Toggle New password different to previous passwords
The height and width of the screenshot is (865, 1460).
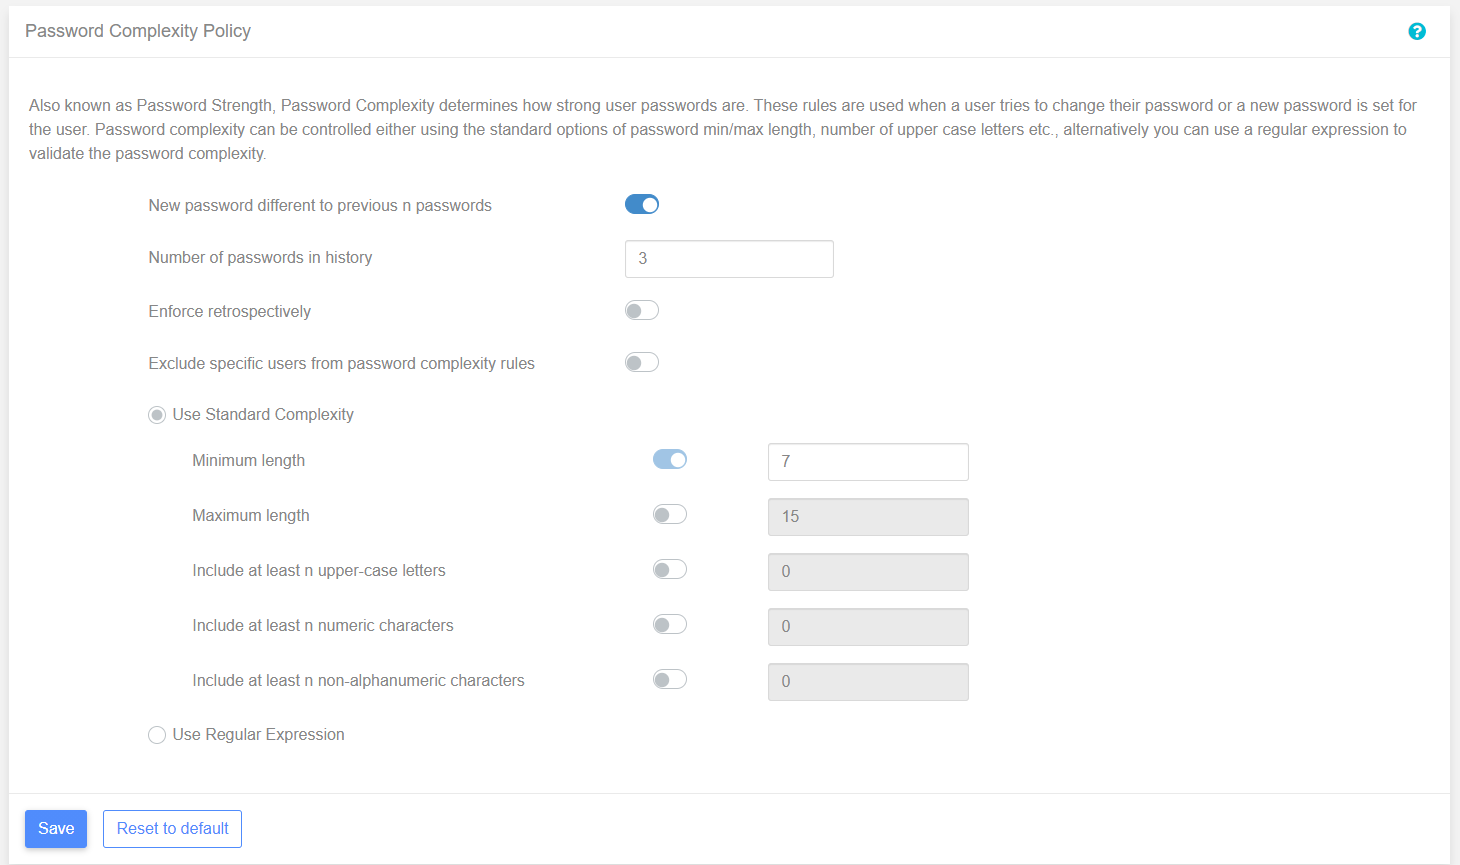click(642, 205)
